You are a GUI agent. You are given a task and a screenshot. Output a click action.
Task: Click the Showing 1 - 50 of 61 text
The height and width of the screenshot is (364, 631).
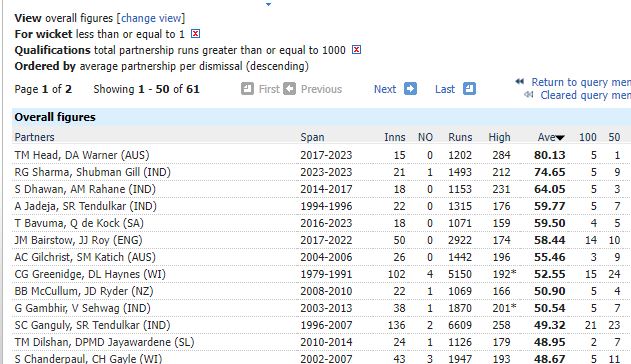(x=146, y=89)
